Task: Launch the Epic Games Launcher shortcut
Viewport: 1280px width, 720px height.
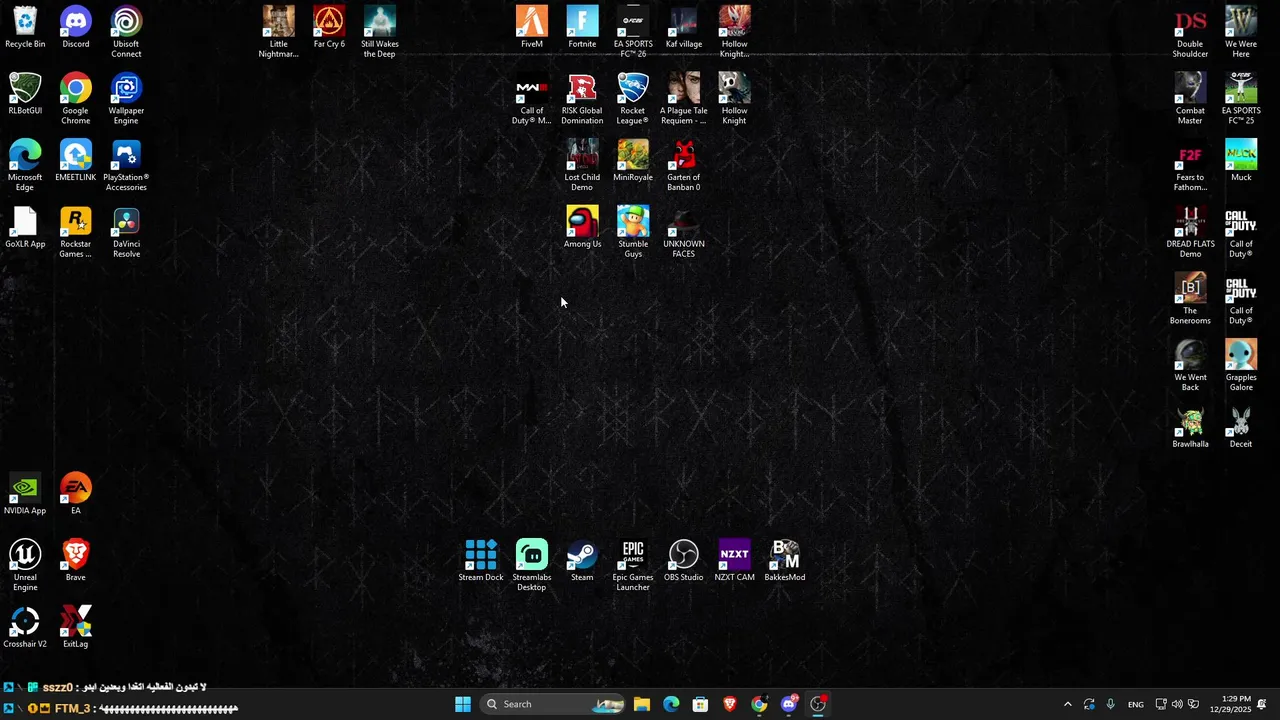Action: click(x=633, y=566)
